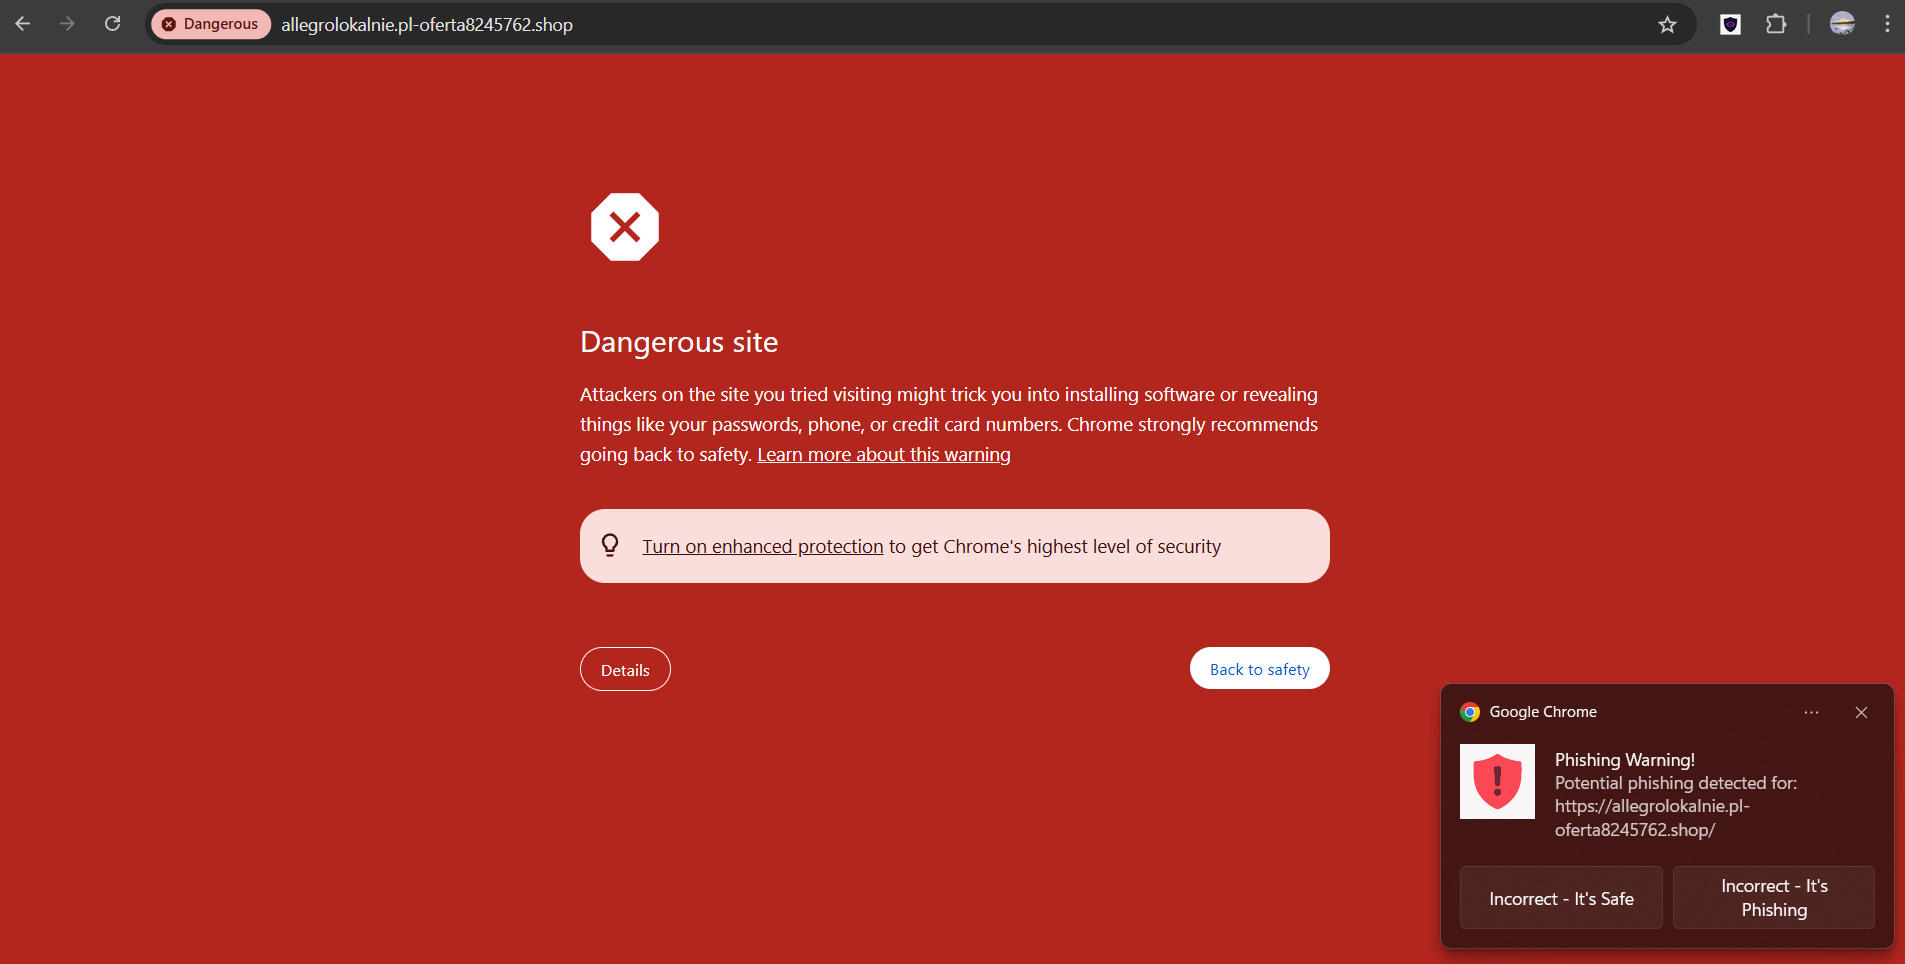Open the shield extension icon
Viewport: 1905px width, 964px height.
click(x=1730, y=24)
